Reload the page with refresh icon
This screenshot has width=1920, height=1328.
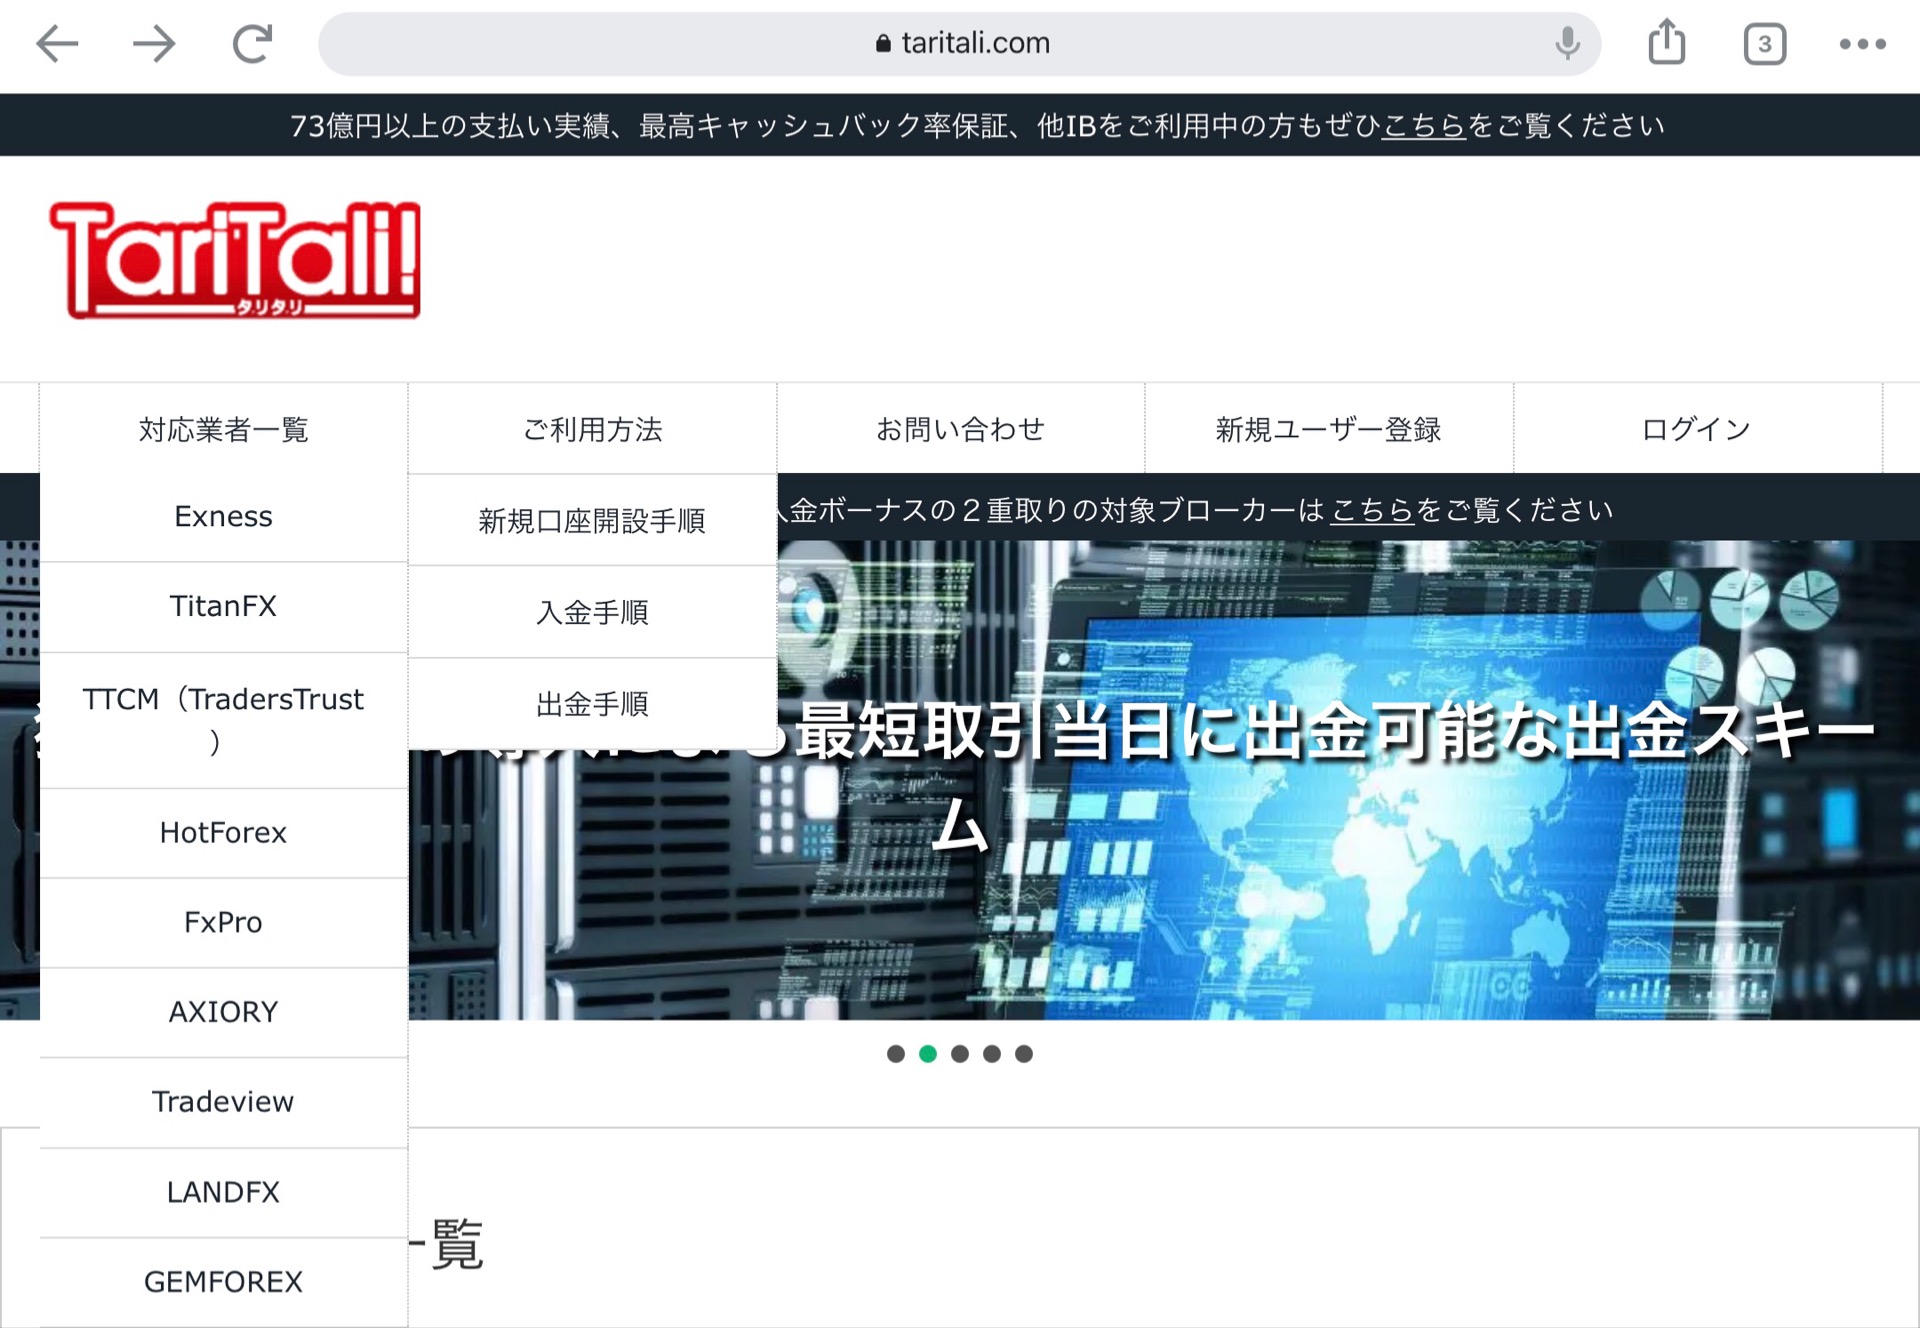point(252,44)
